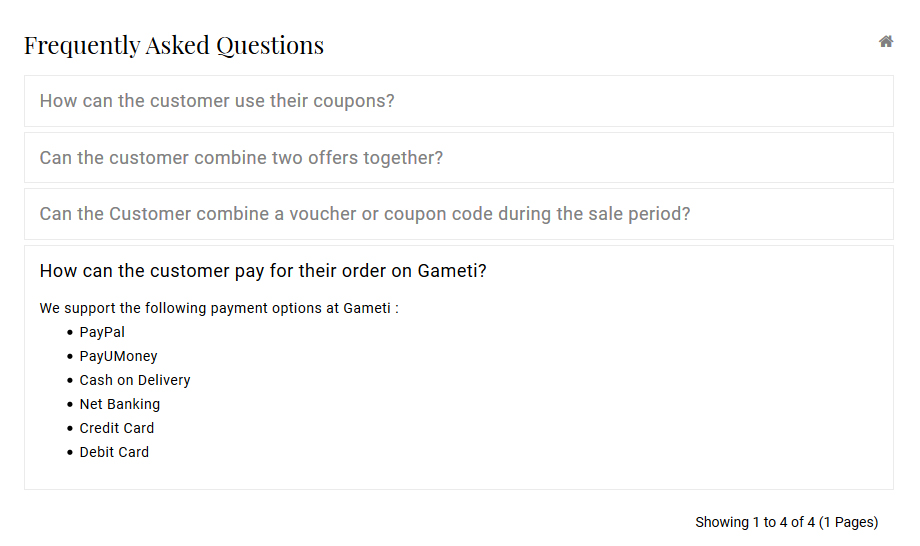The width and height of the screenshot is (920, 546).
Task: Expand 'combine two offers together' question
Action: click(x=241, y=158)
